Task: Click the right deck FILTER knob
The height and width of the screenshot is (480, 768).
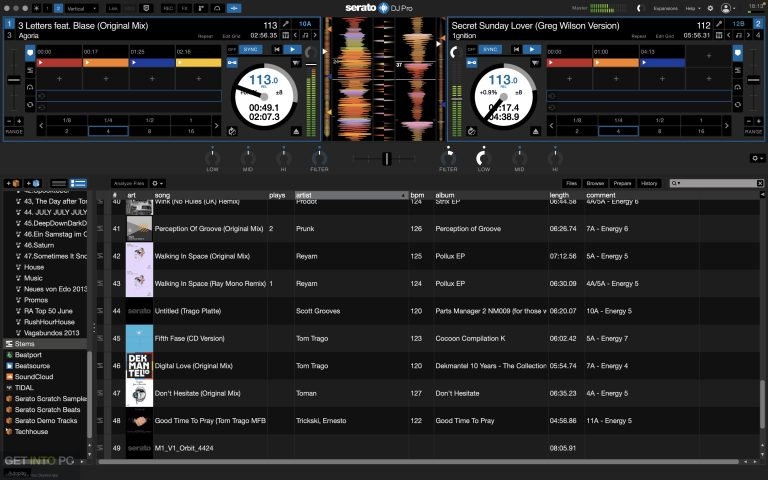Action: [x=448, y=158]
